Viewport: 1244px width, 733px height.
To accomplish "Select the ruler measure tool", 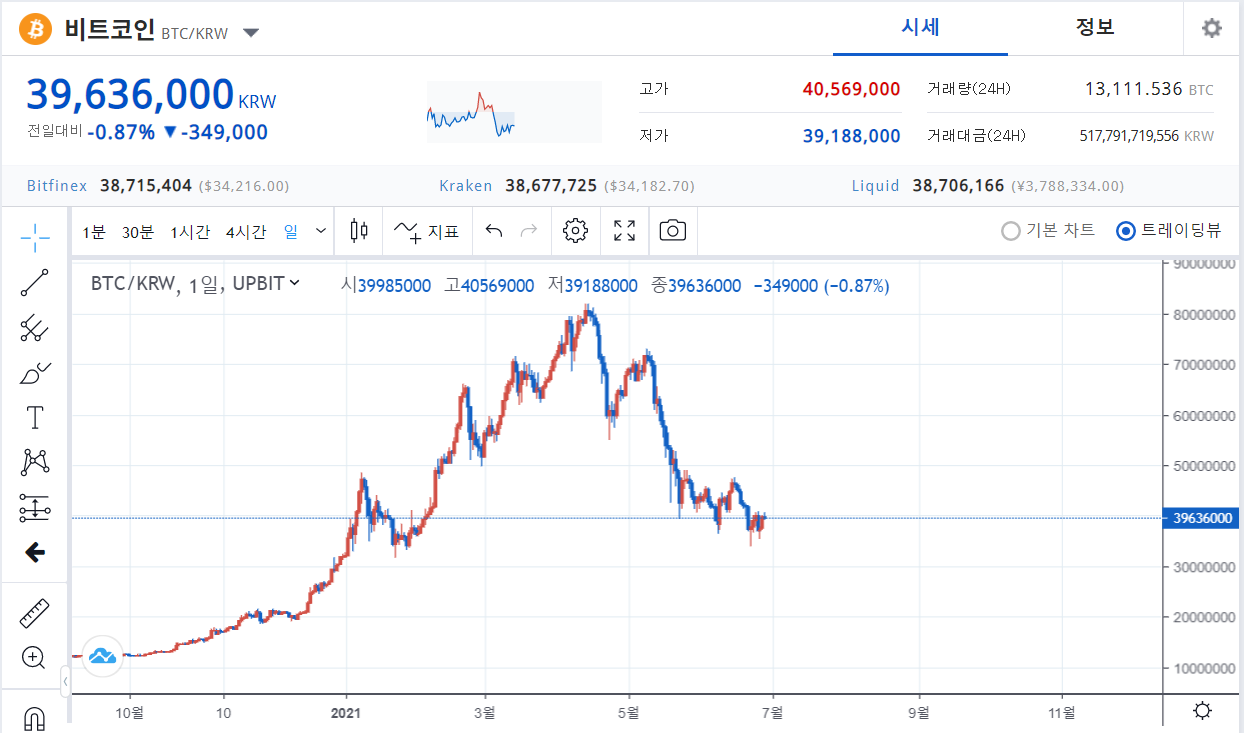I will pyautogui.click(x=34, y=612).
